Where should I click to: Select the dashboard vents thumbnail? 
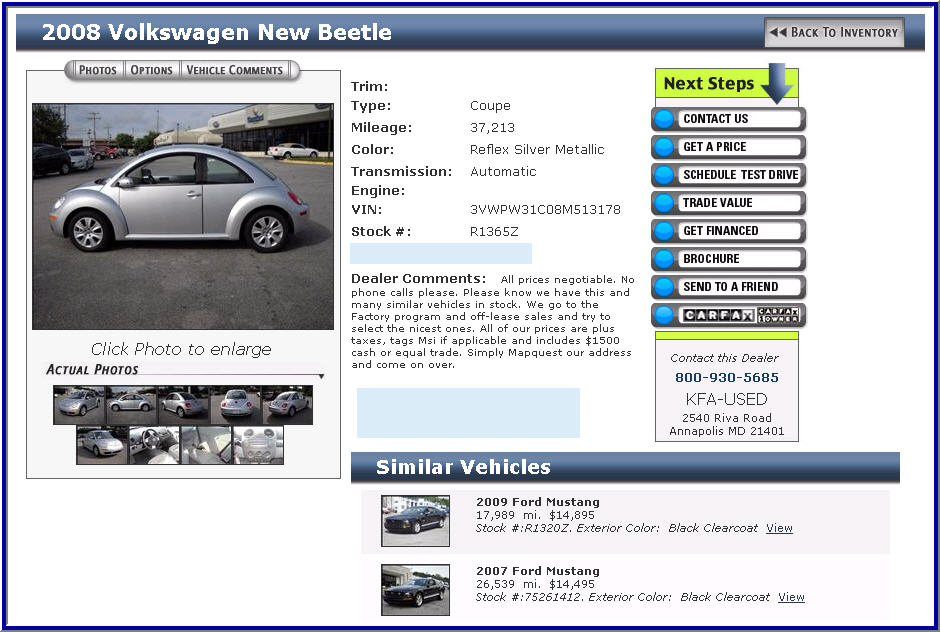[x=258, y=445]
